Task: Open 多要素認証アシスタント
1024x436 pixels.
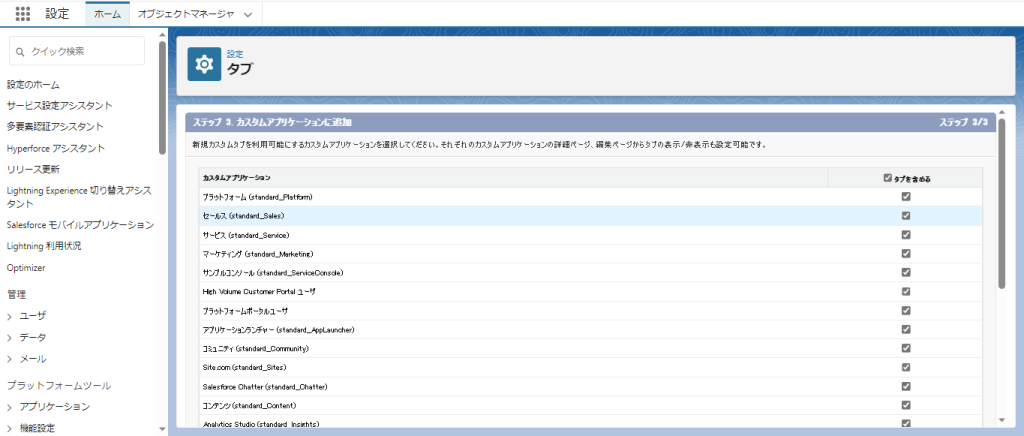Action: click(x=55, y=126)
